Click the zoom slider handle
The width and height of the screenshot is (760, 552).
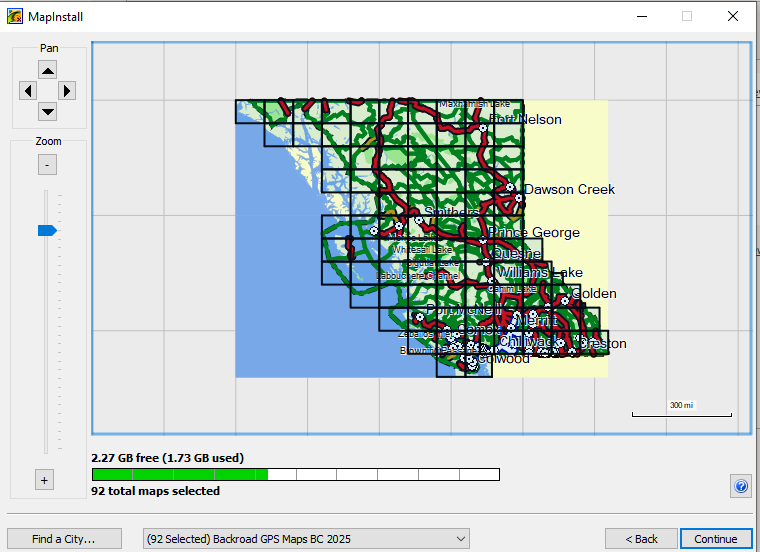pyautogui.click(x=47, y=231)
